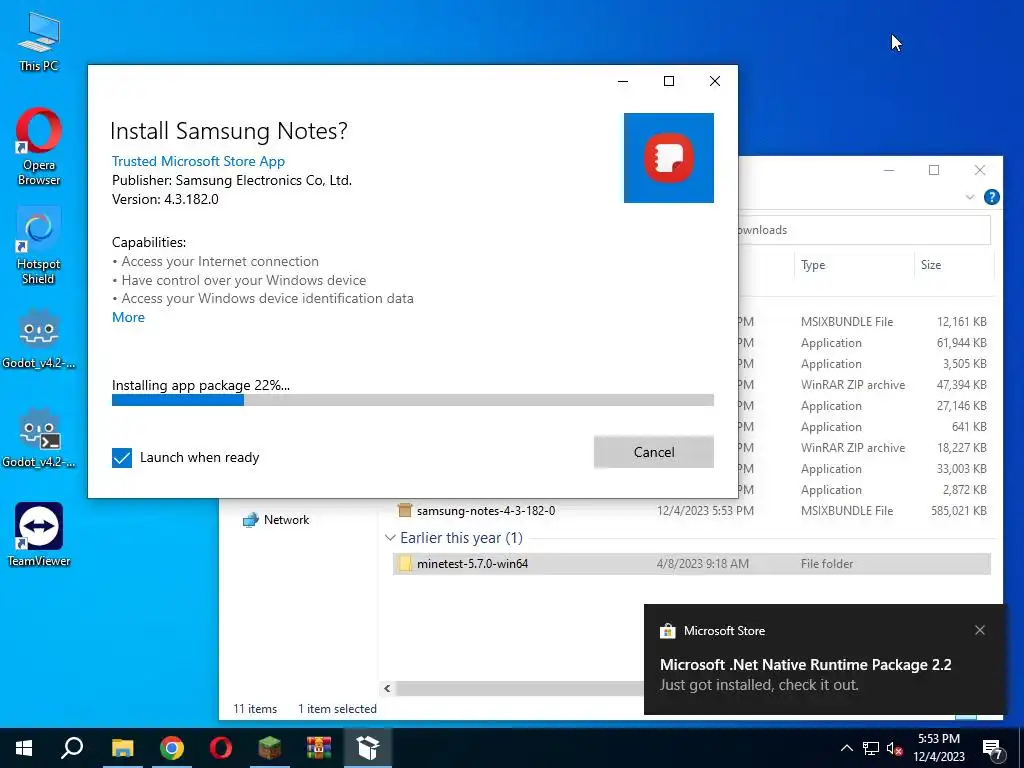Select the TeamViewer desktop shortcut
This screenshot has height=768, width=1024.
pos(39,535)
